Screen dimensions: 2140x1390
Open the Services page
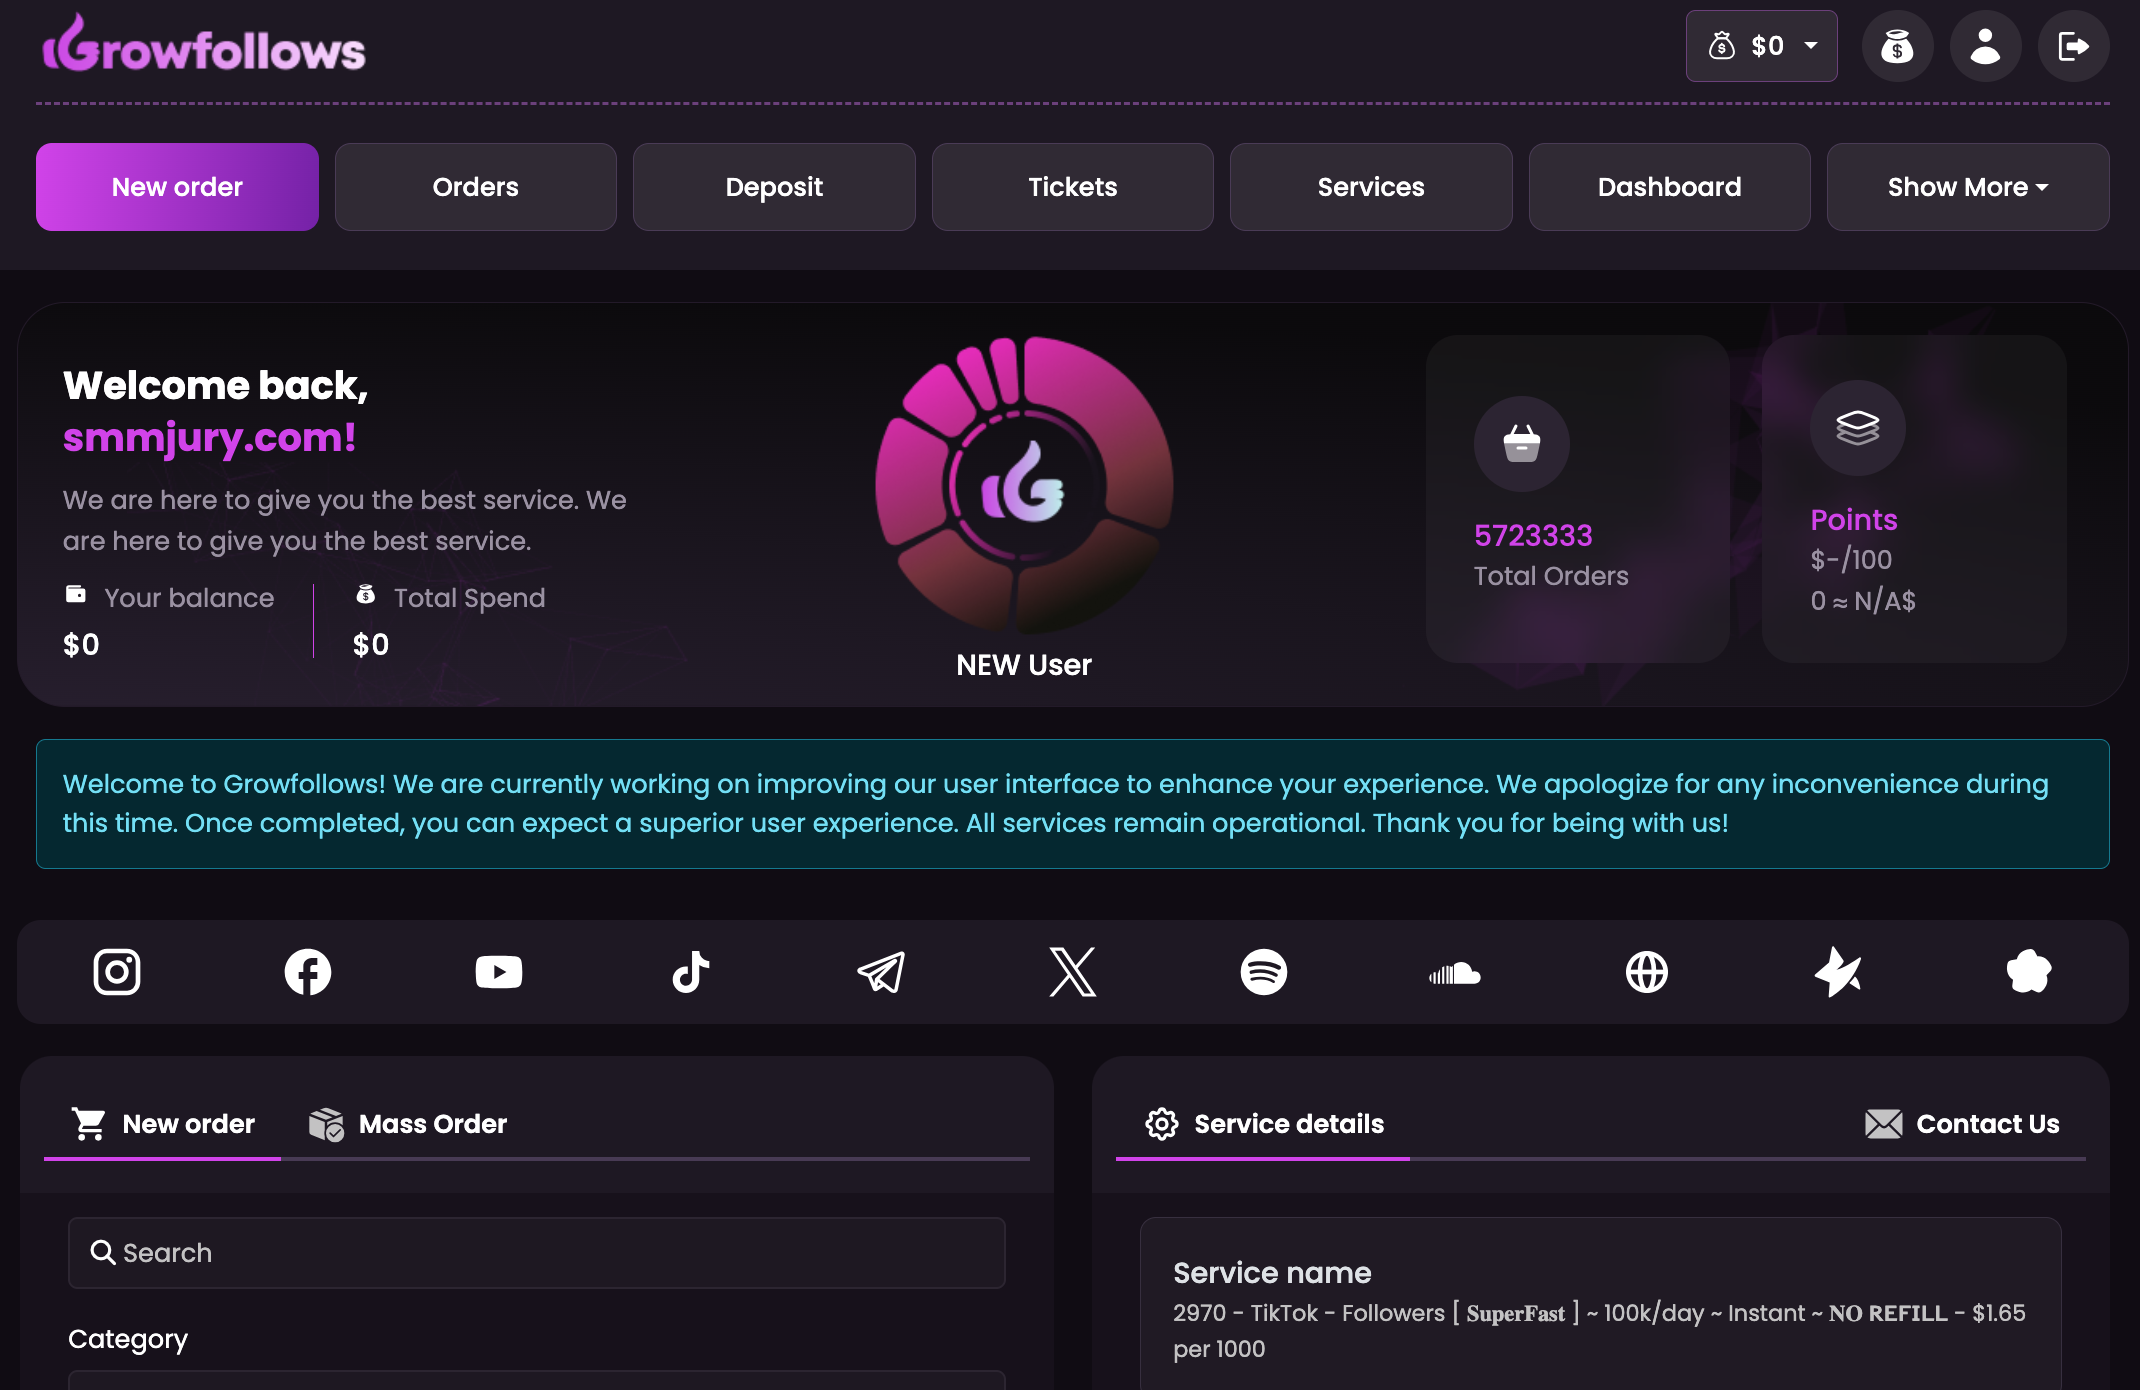(x=1371, y=187)
